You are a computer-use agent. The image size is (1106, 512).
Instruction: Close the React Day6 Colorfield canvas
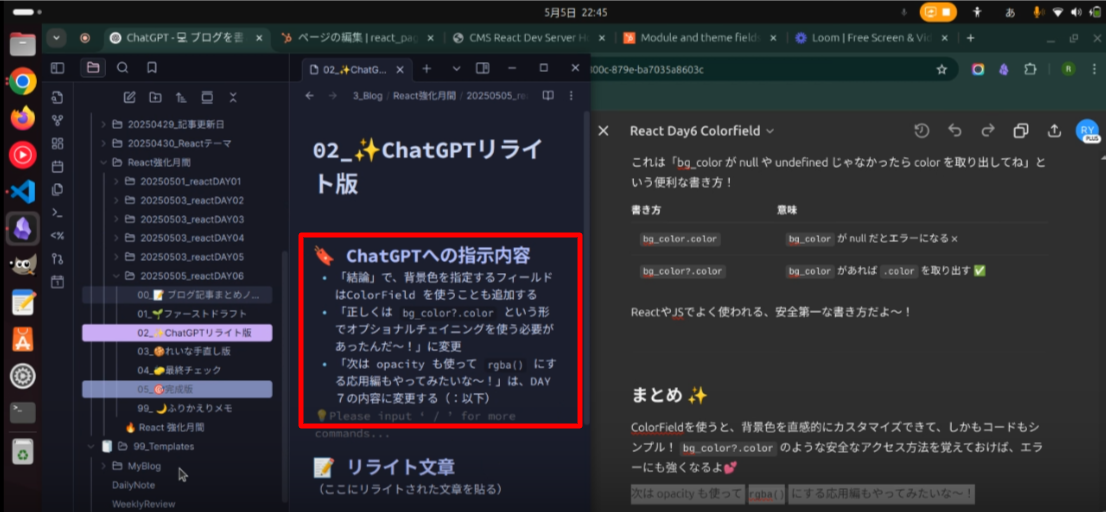pos(603,130)
